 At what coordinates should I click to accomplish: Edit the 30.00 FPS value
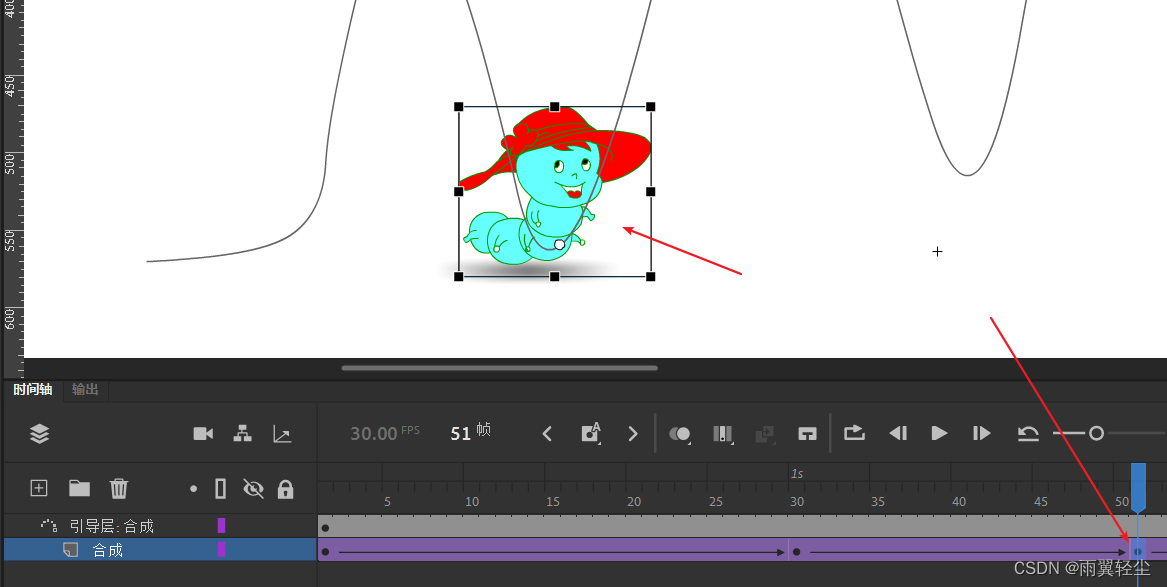click(x=374, y=434)
